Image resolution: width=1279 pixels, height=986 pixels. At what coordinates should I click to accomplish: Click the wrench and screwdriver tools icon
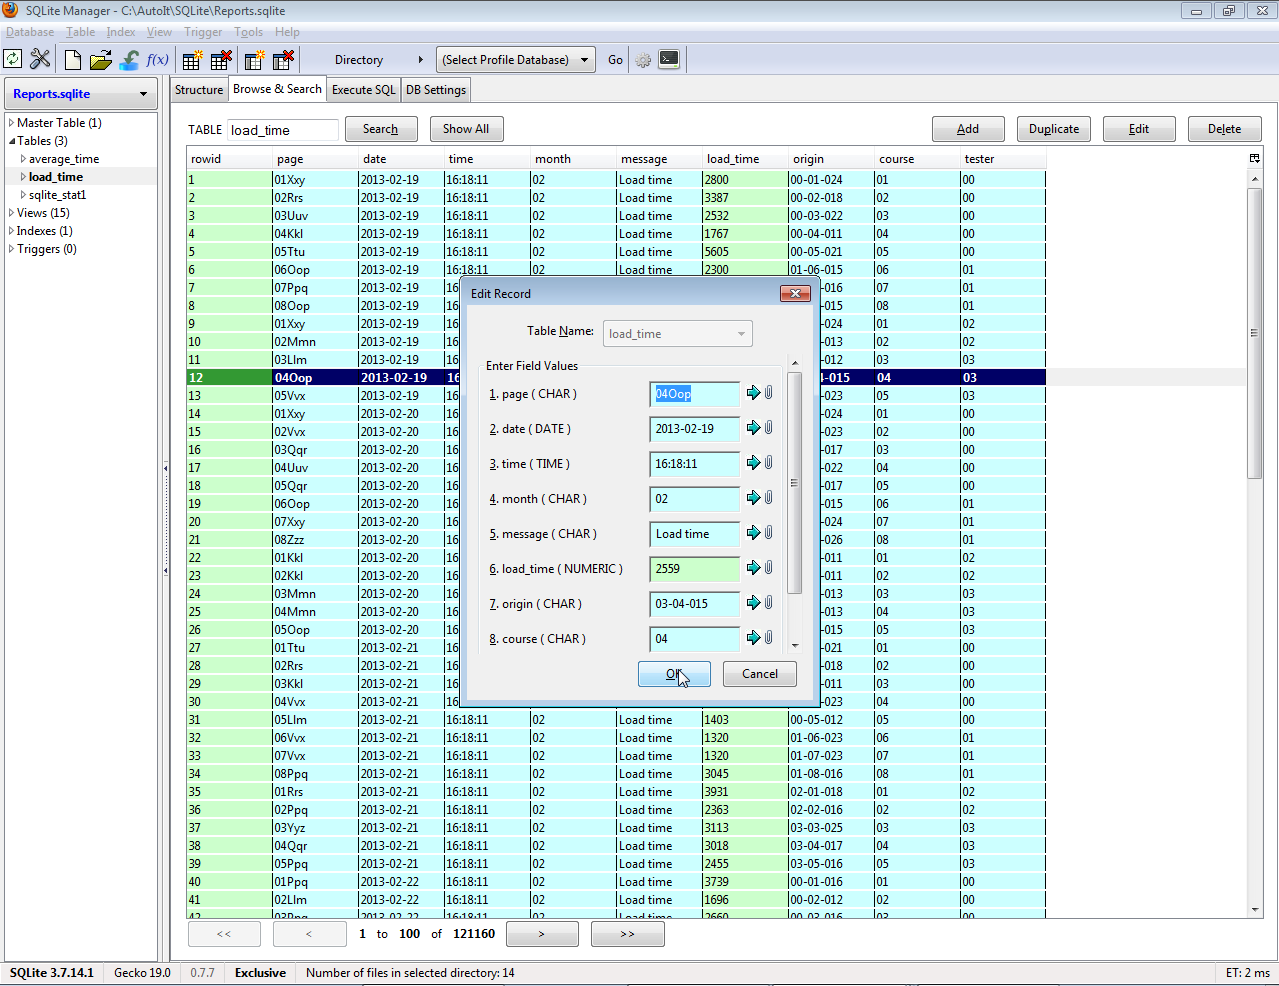point(40,60)
